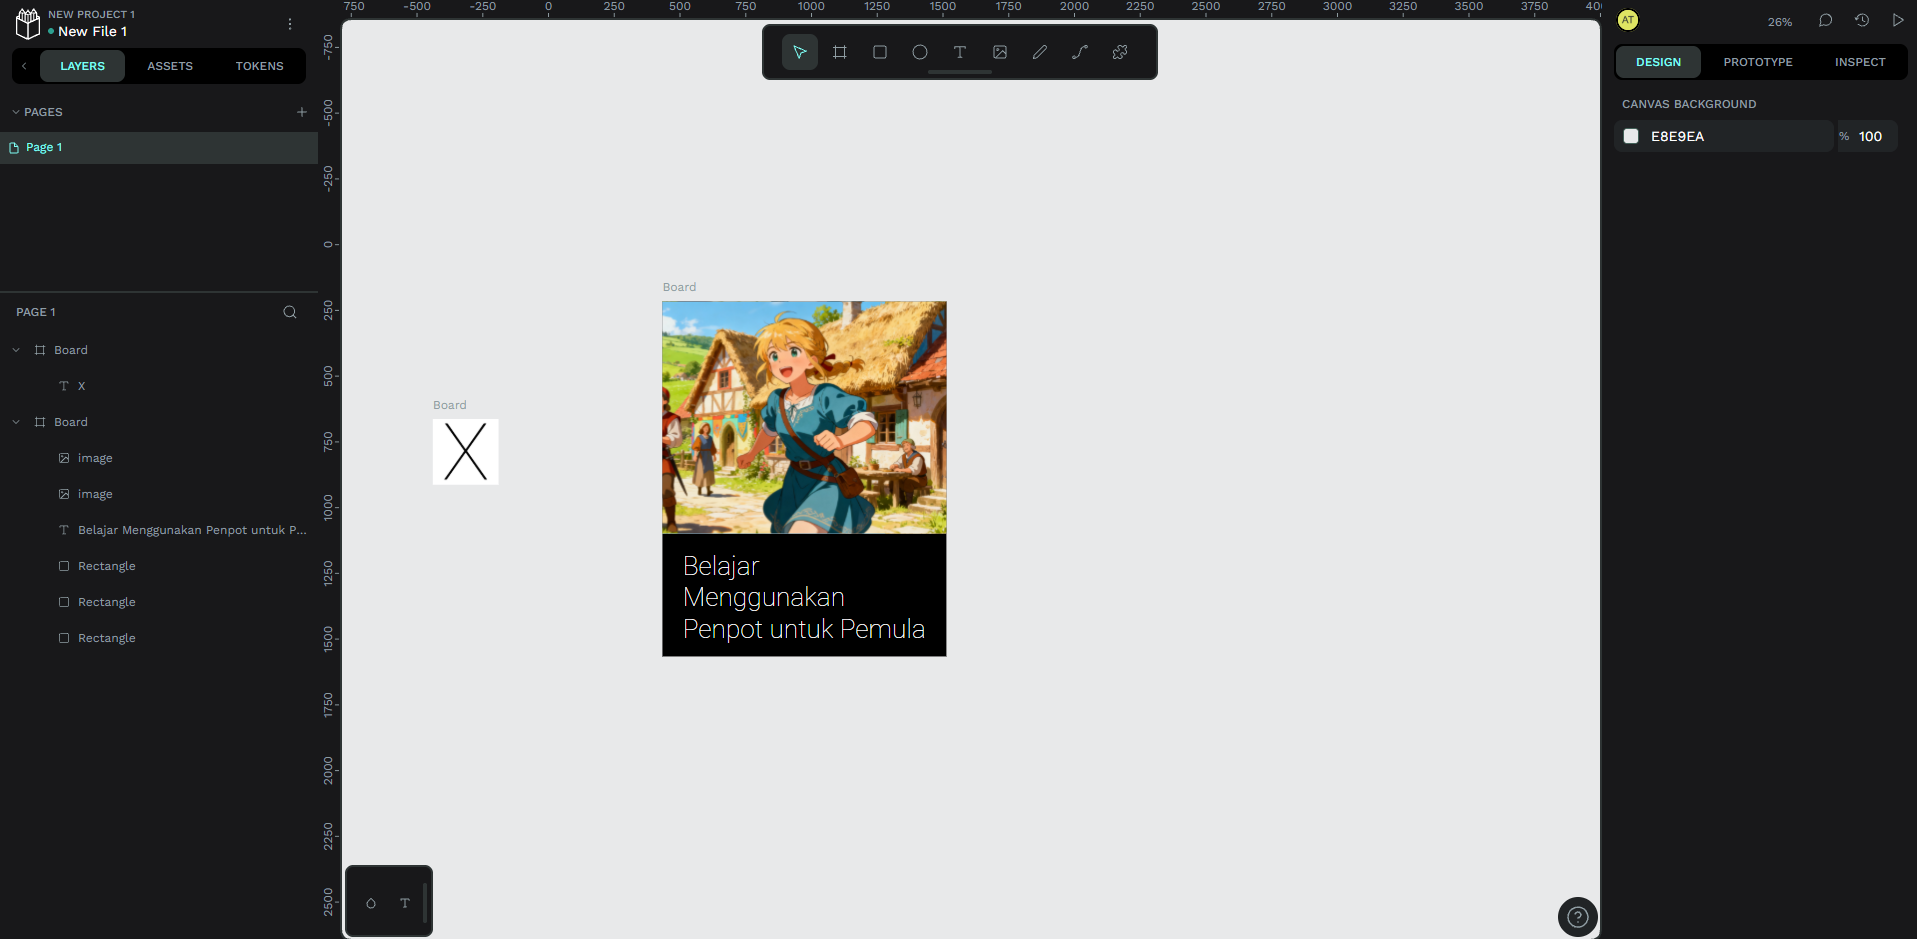
Task: Click the Image upload tool
Action: click(x=1000, y=52)
